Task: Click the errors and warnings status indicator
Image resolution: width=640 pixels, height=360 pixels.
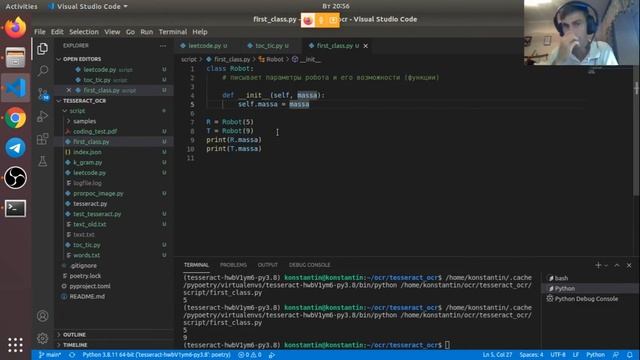Action: (x=250, y=355)
